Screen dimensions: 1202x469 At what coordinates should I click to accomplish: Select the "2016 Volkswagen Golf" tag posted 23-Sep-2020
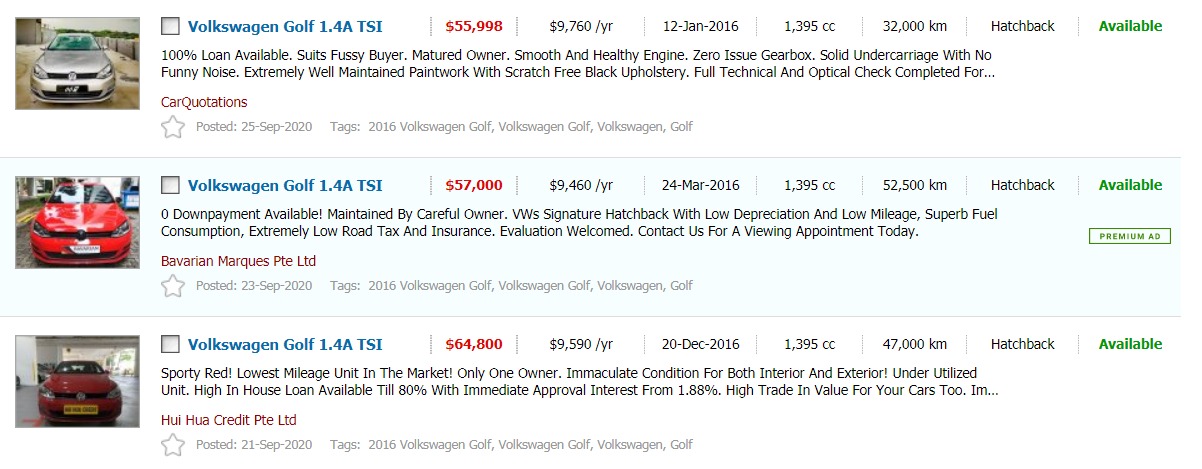pos(429,286)
